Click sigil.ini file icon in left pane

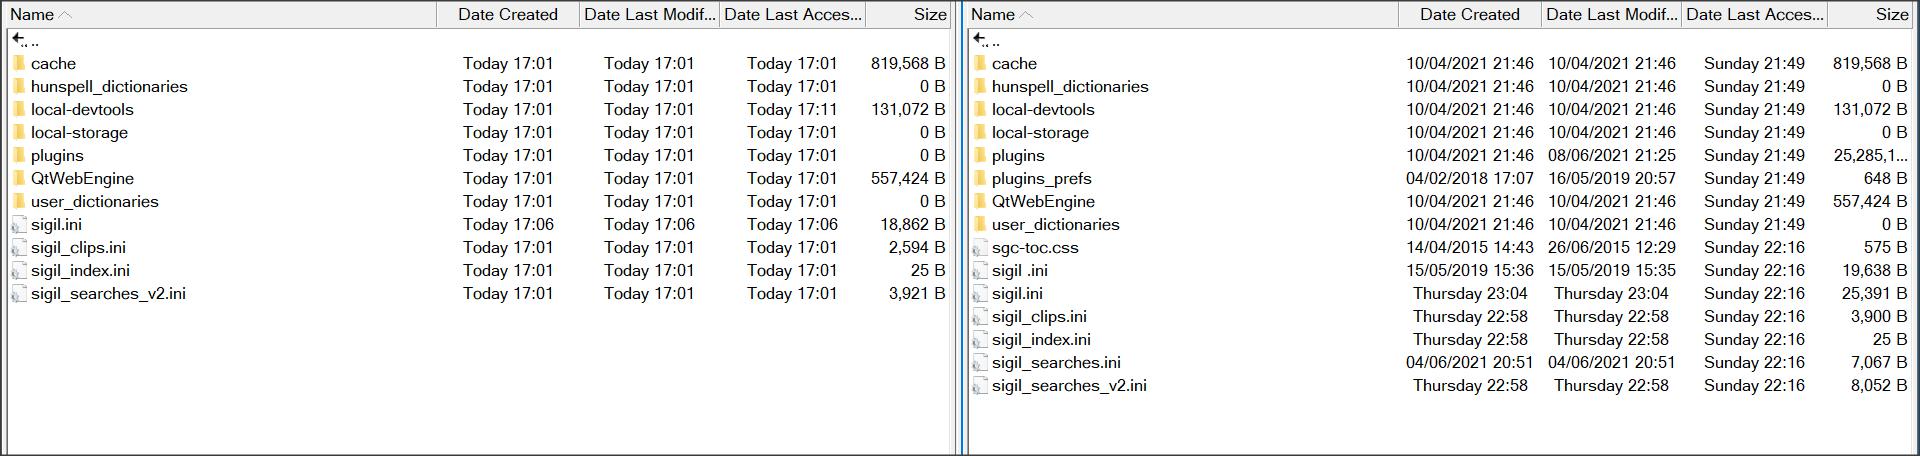(19, 224)
